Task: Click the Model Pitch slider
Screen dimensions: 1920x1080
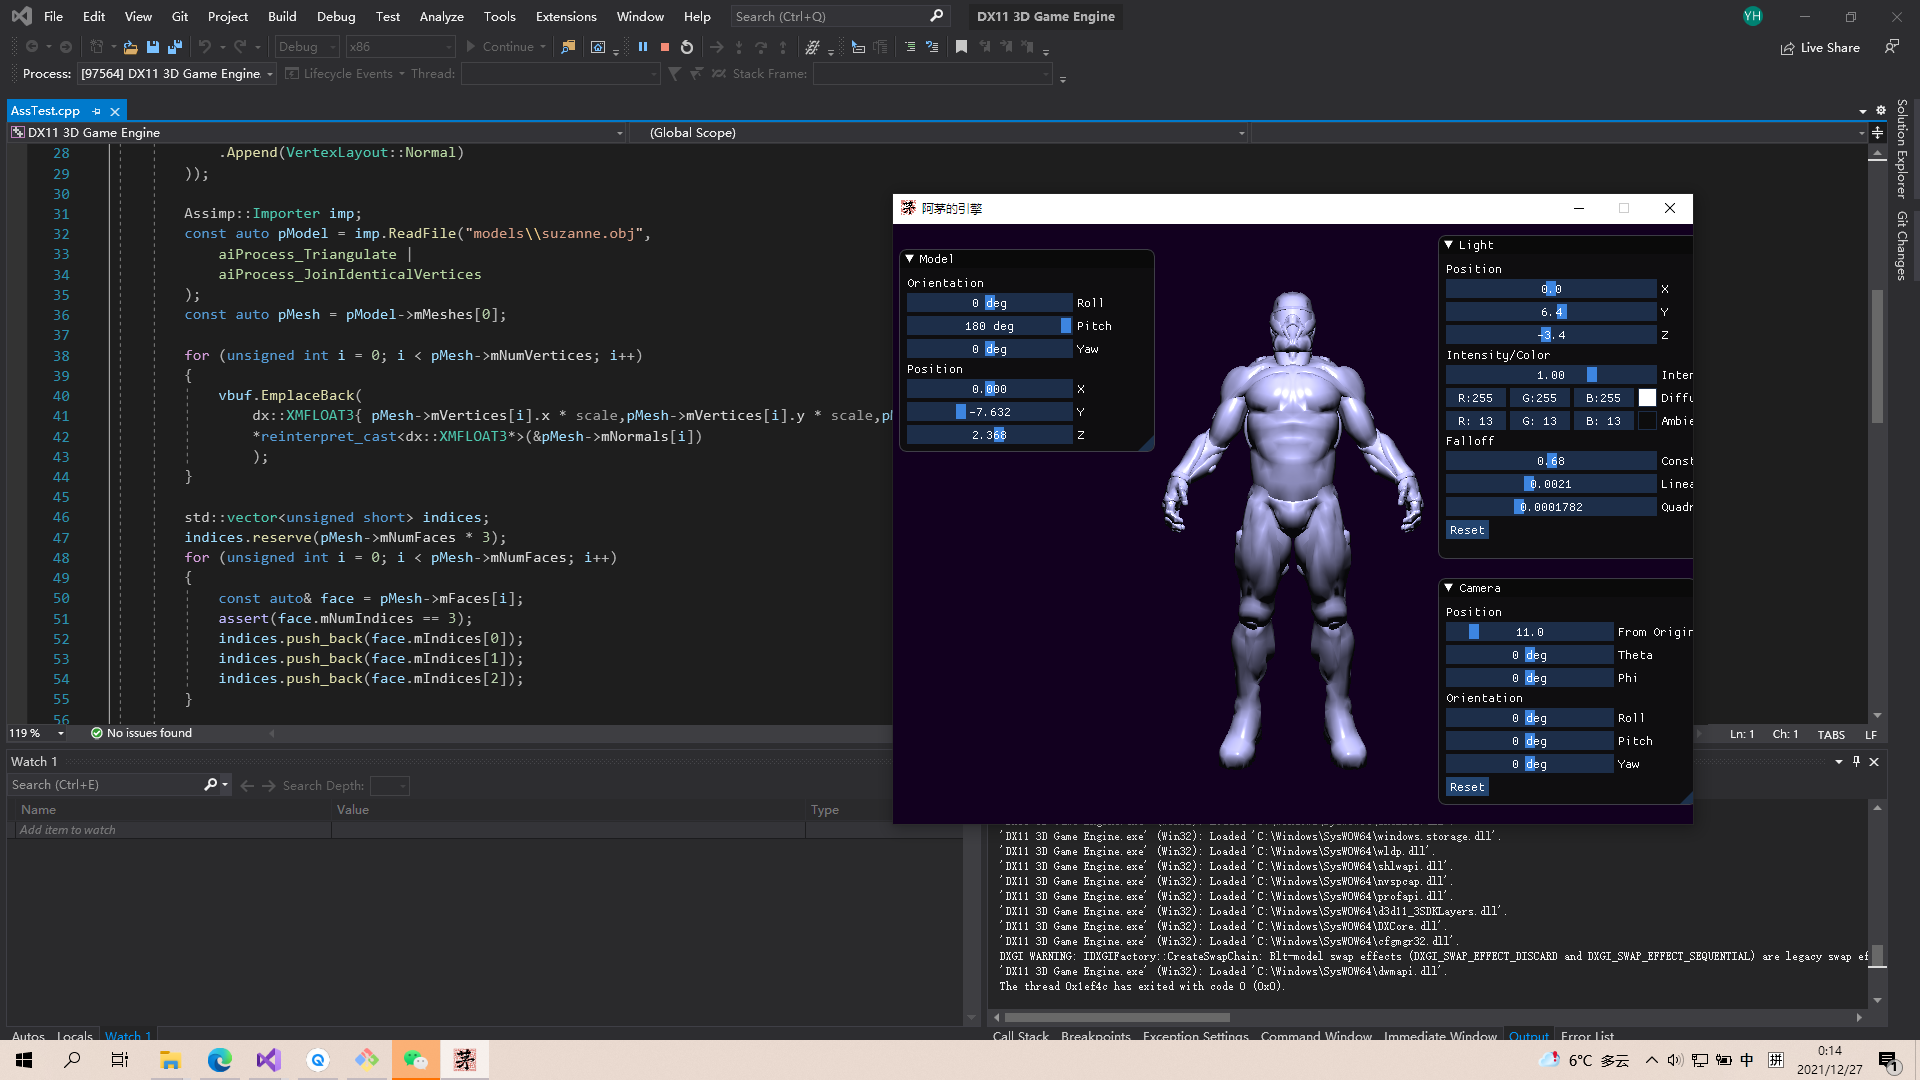Action: pyautogui.click(x=989, y=326)
